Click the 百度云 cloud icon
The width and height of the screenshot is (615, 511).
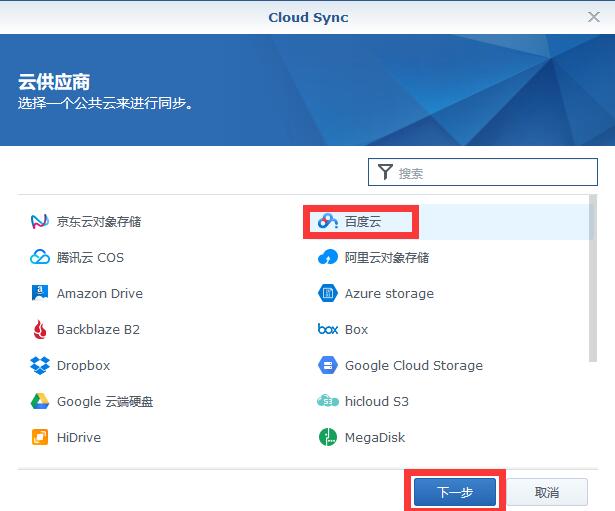[x=328, y=222]
